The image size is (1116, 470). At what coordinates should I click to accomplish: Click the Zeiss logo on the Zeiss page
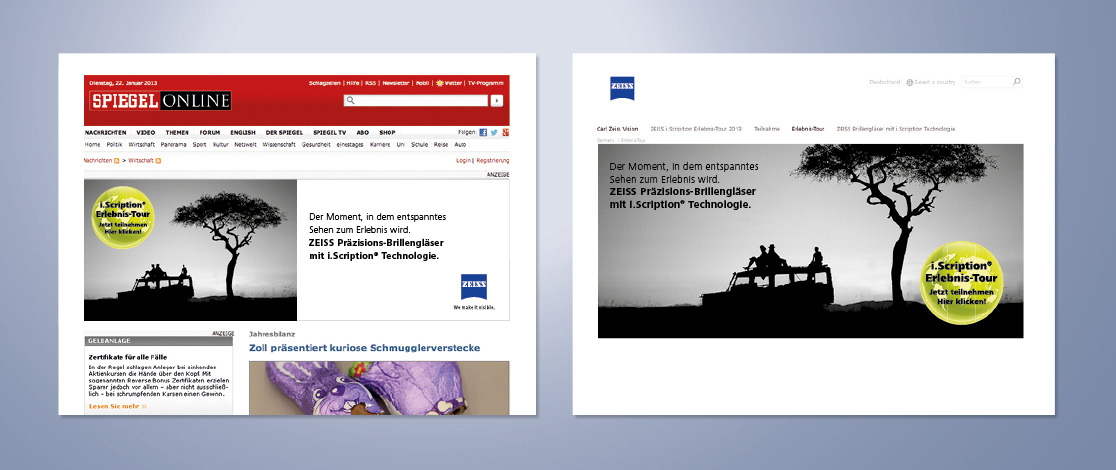(622, 88)
